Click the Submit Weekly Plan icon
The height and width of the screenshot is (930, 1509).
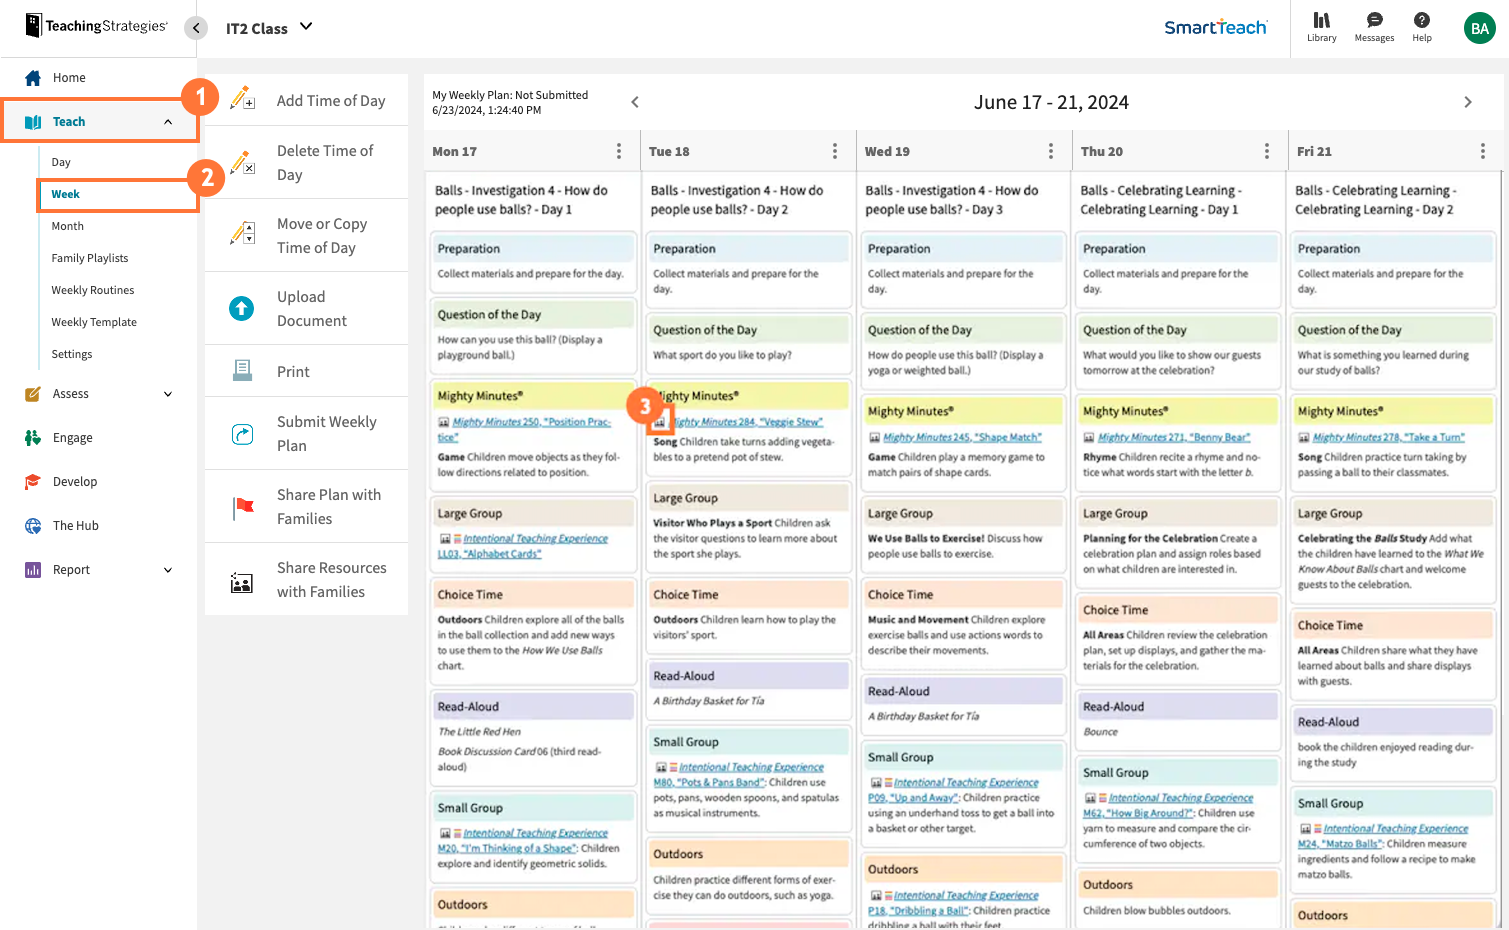tap(241, 433)
